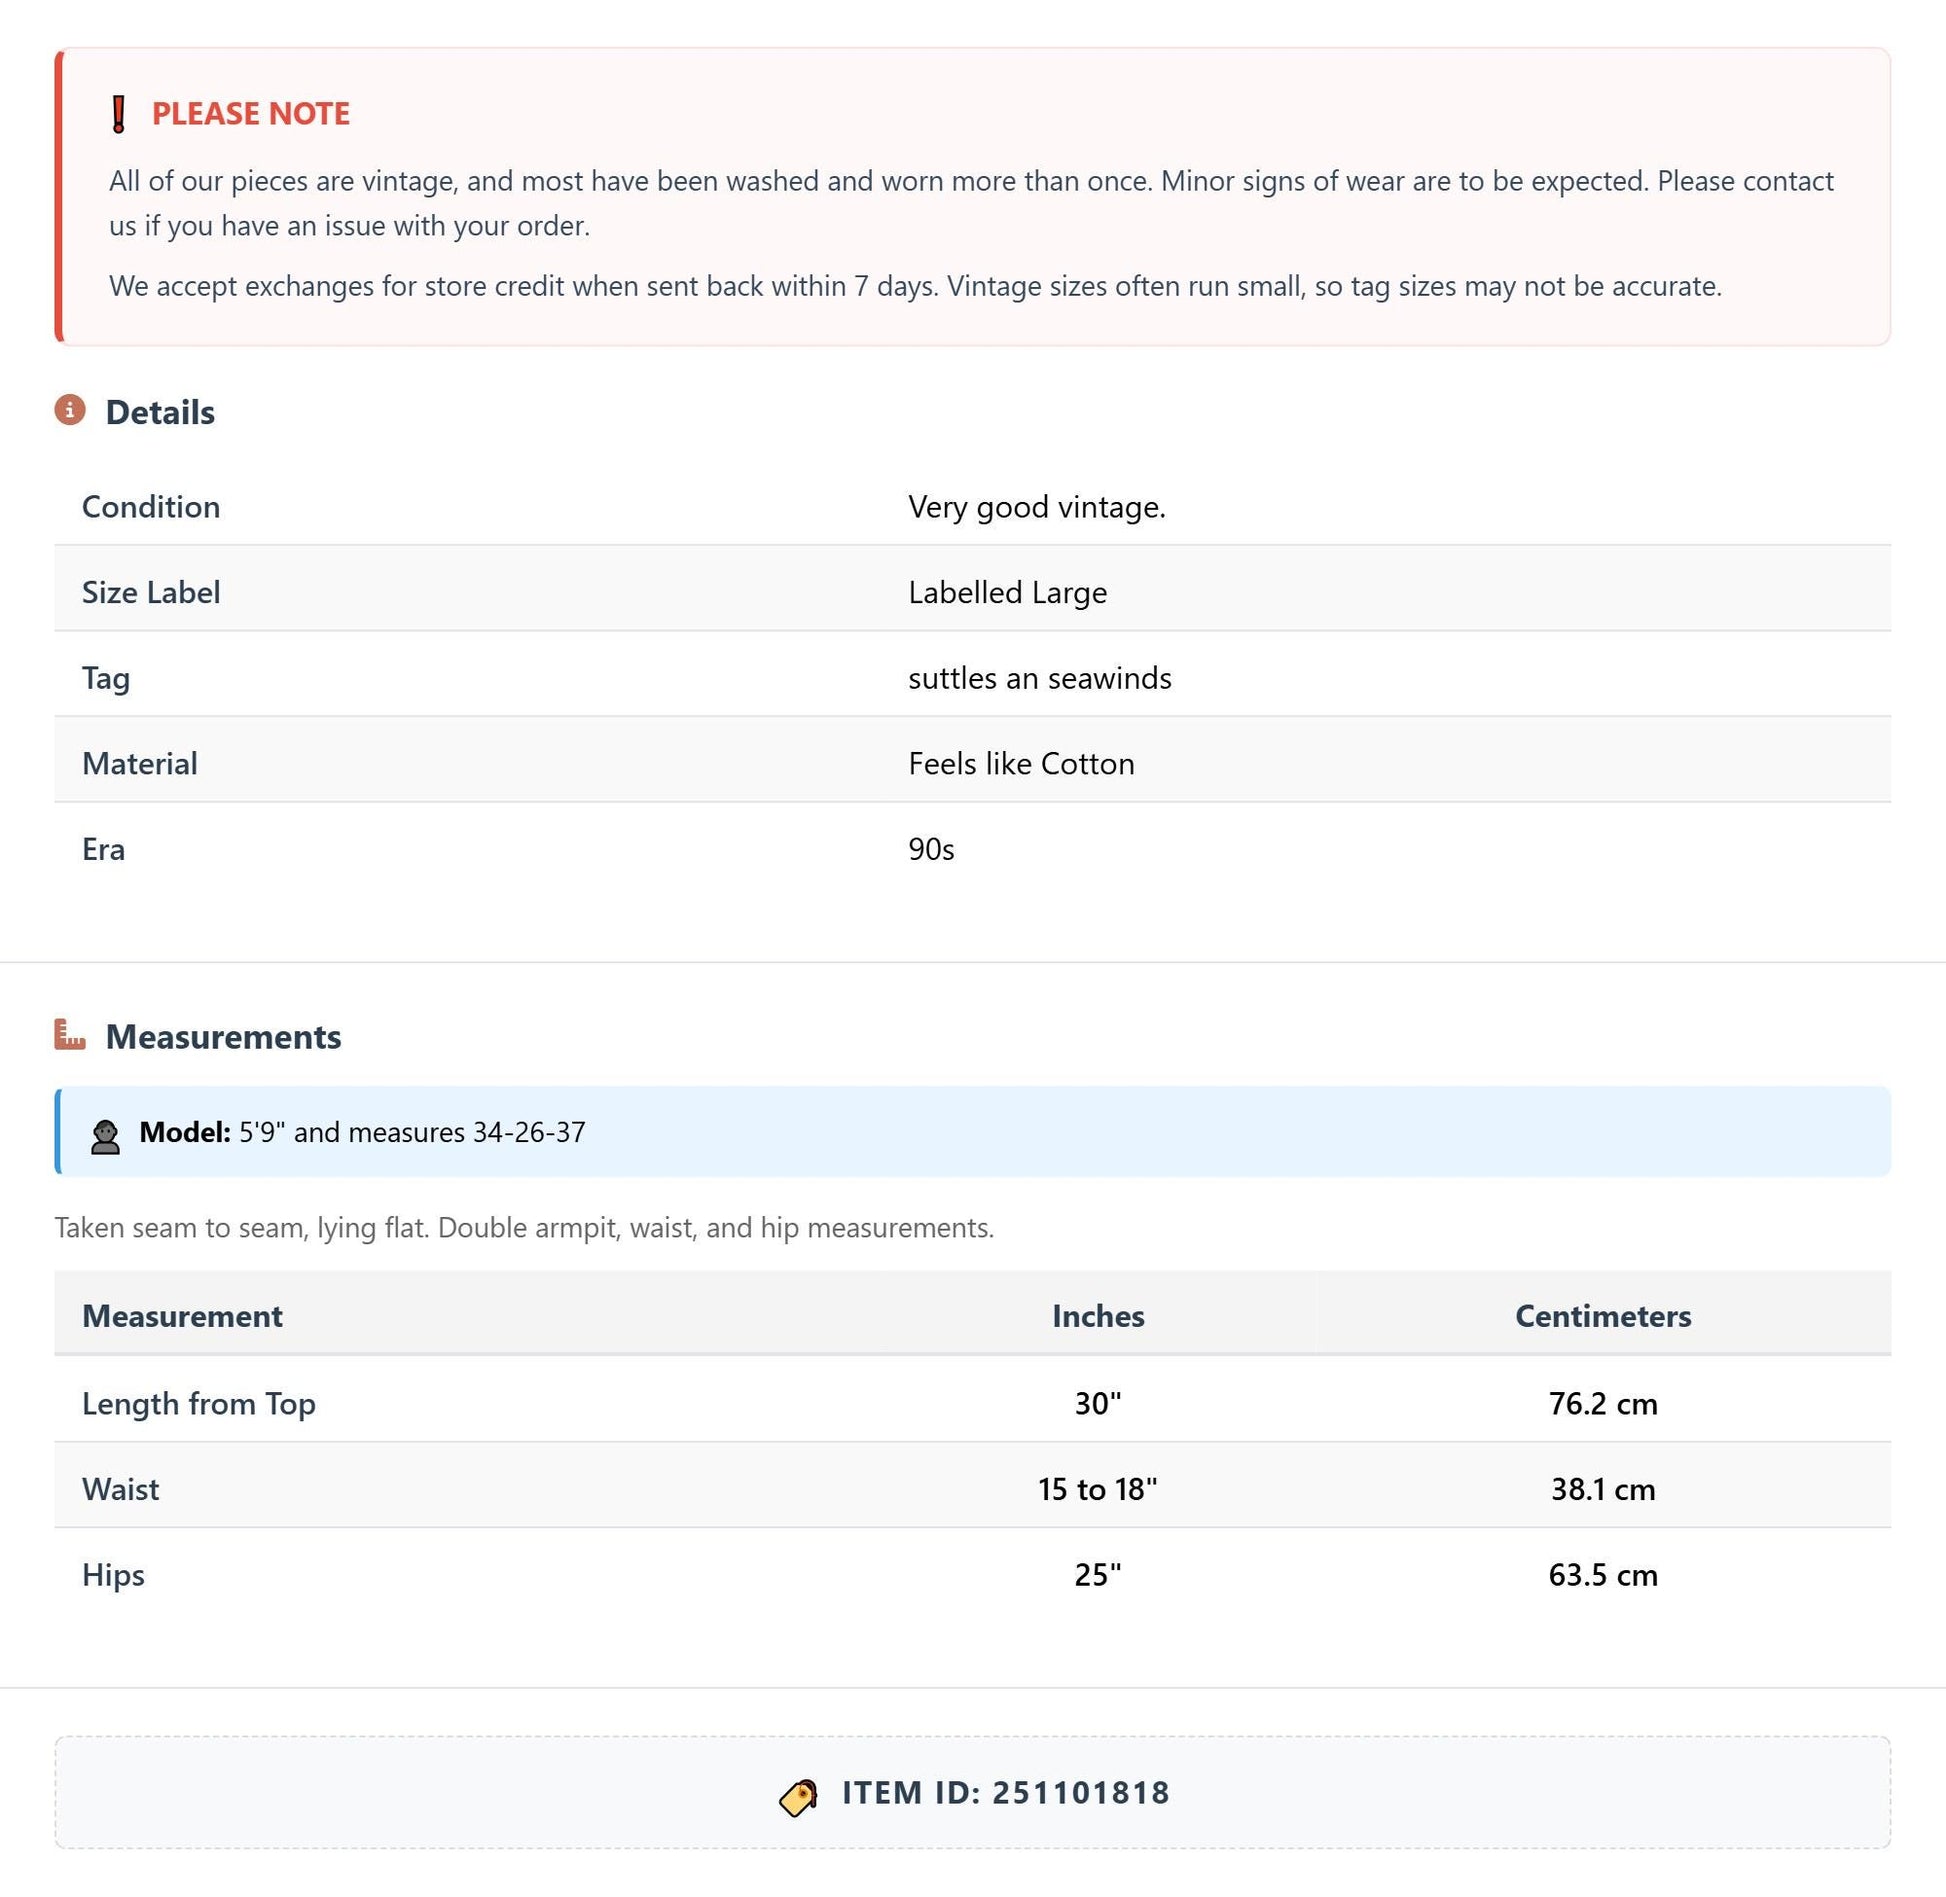Click the Length from Top row label
This screenshot has width=1946, height=1897.
(x=199, y=1403)
